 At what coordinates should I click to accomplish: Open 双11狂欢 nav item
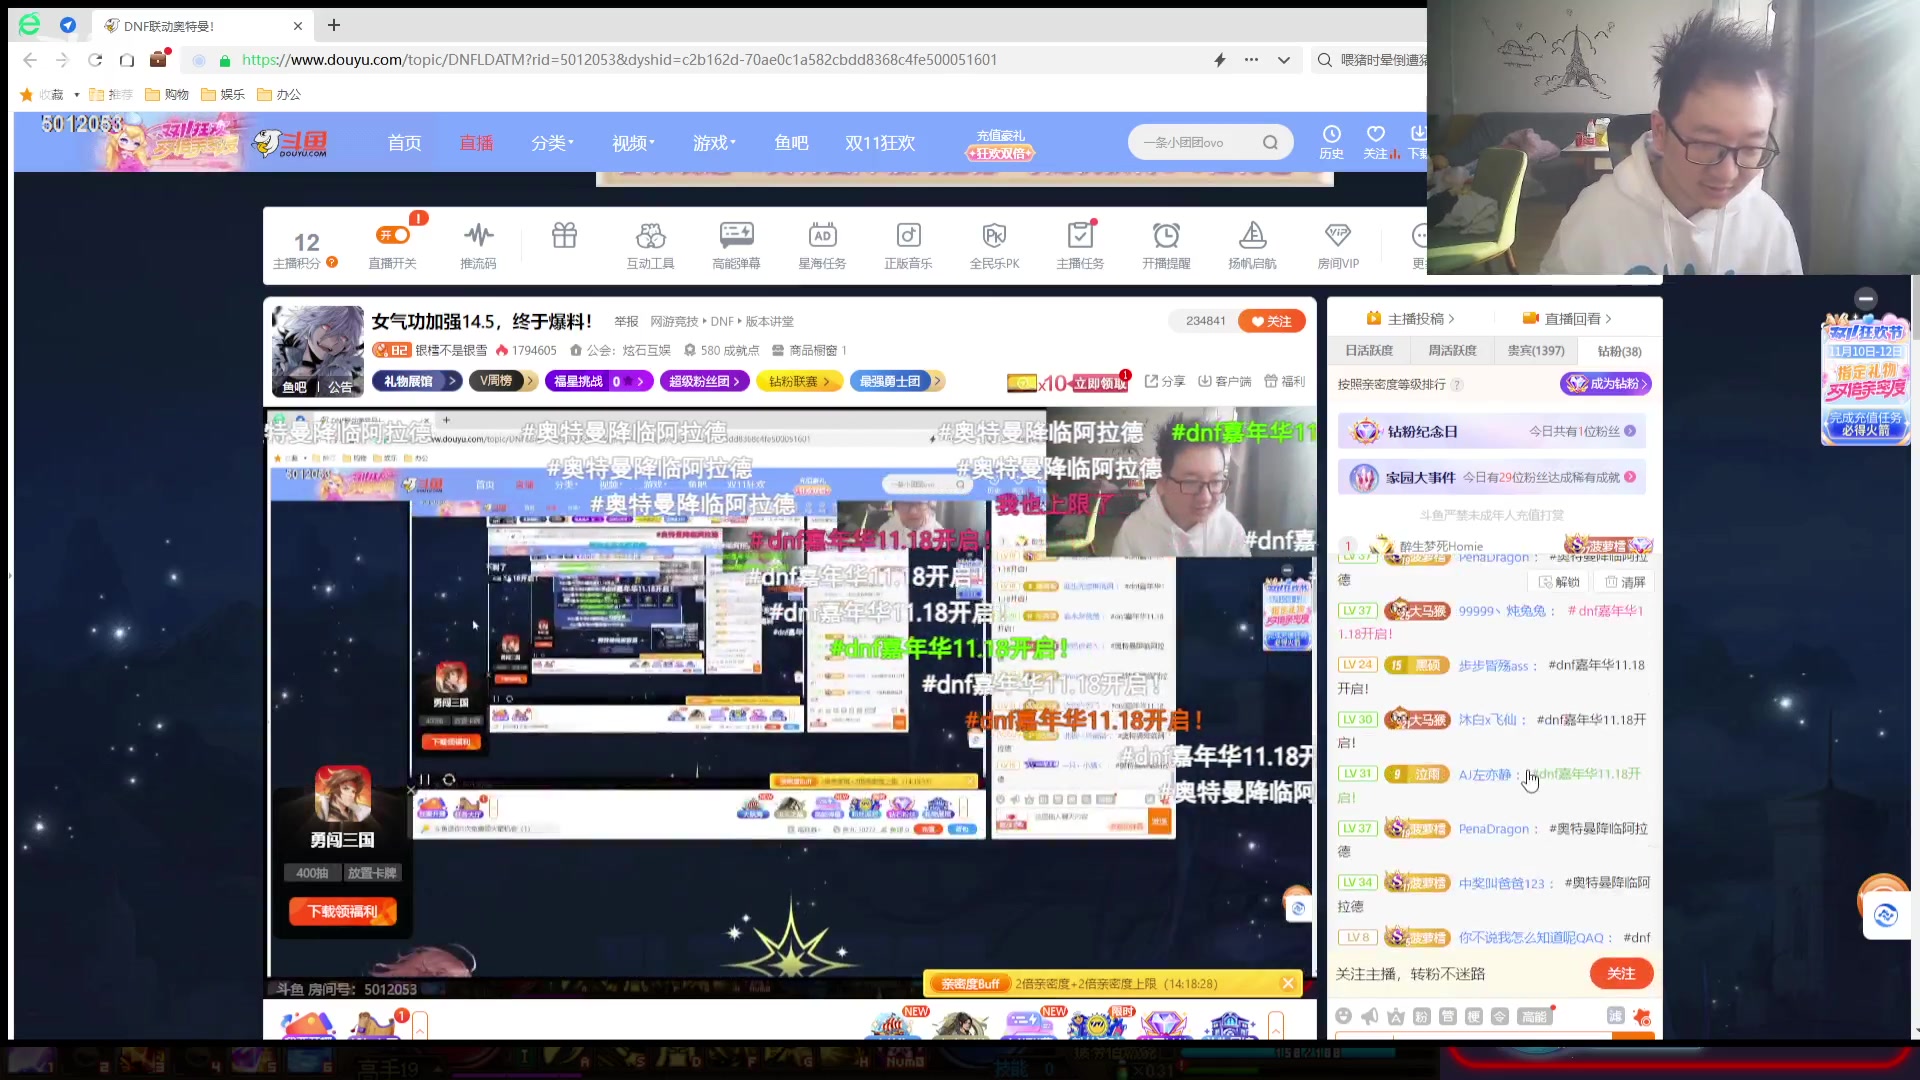[880, 143]
